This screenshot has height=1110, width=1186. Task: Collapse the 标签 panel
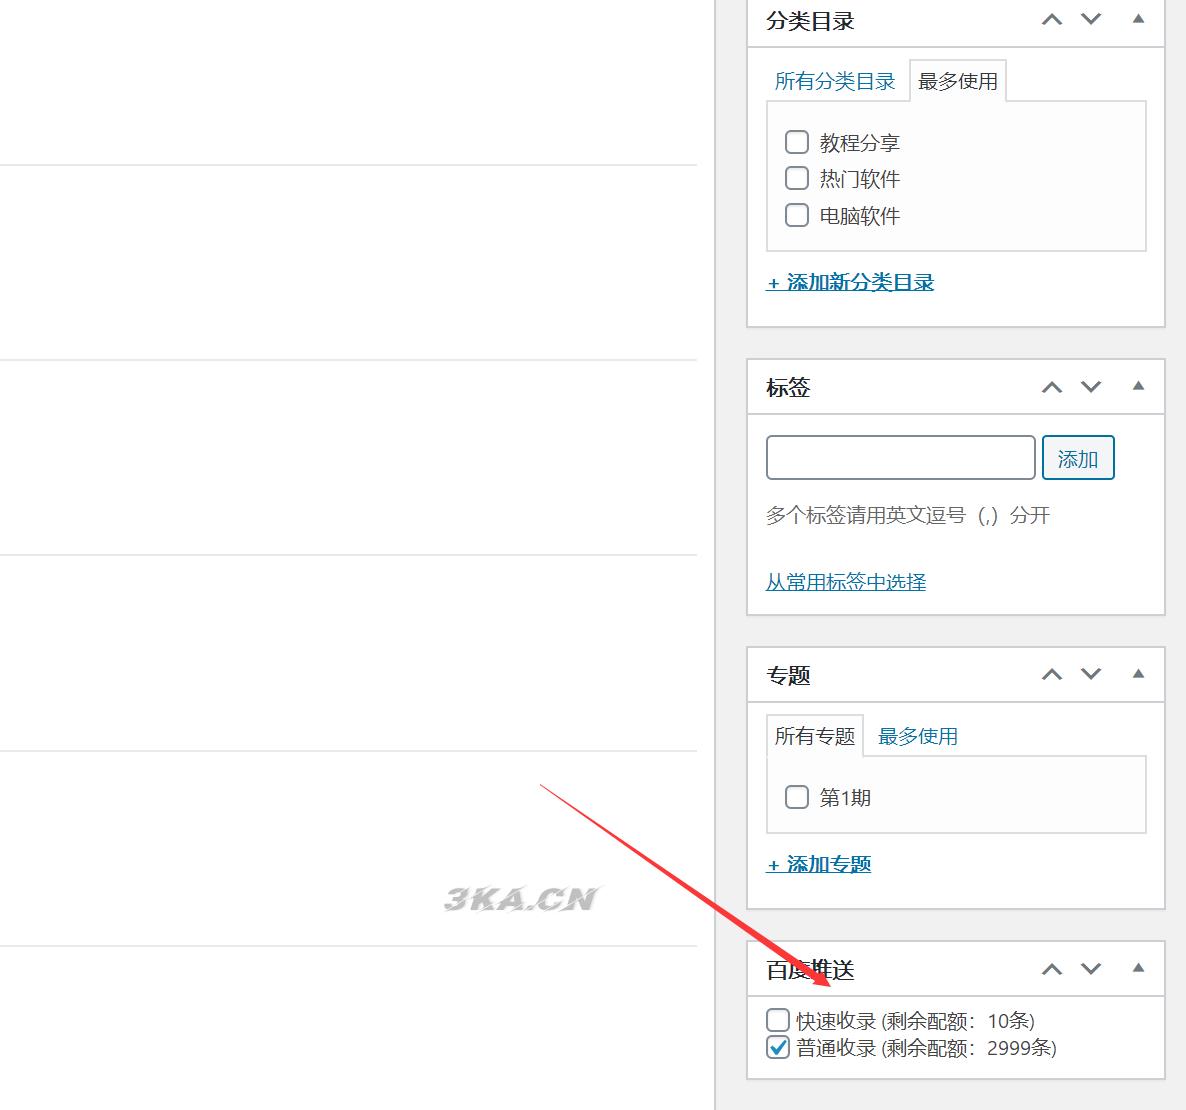point(1138,386)
